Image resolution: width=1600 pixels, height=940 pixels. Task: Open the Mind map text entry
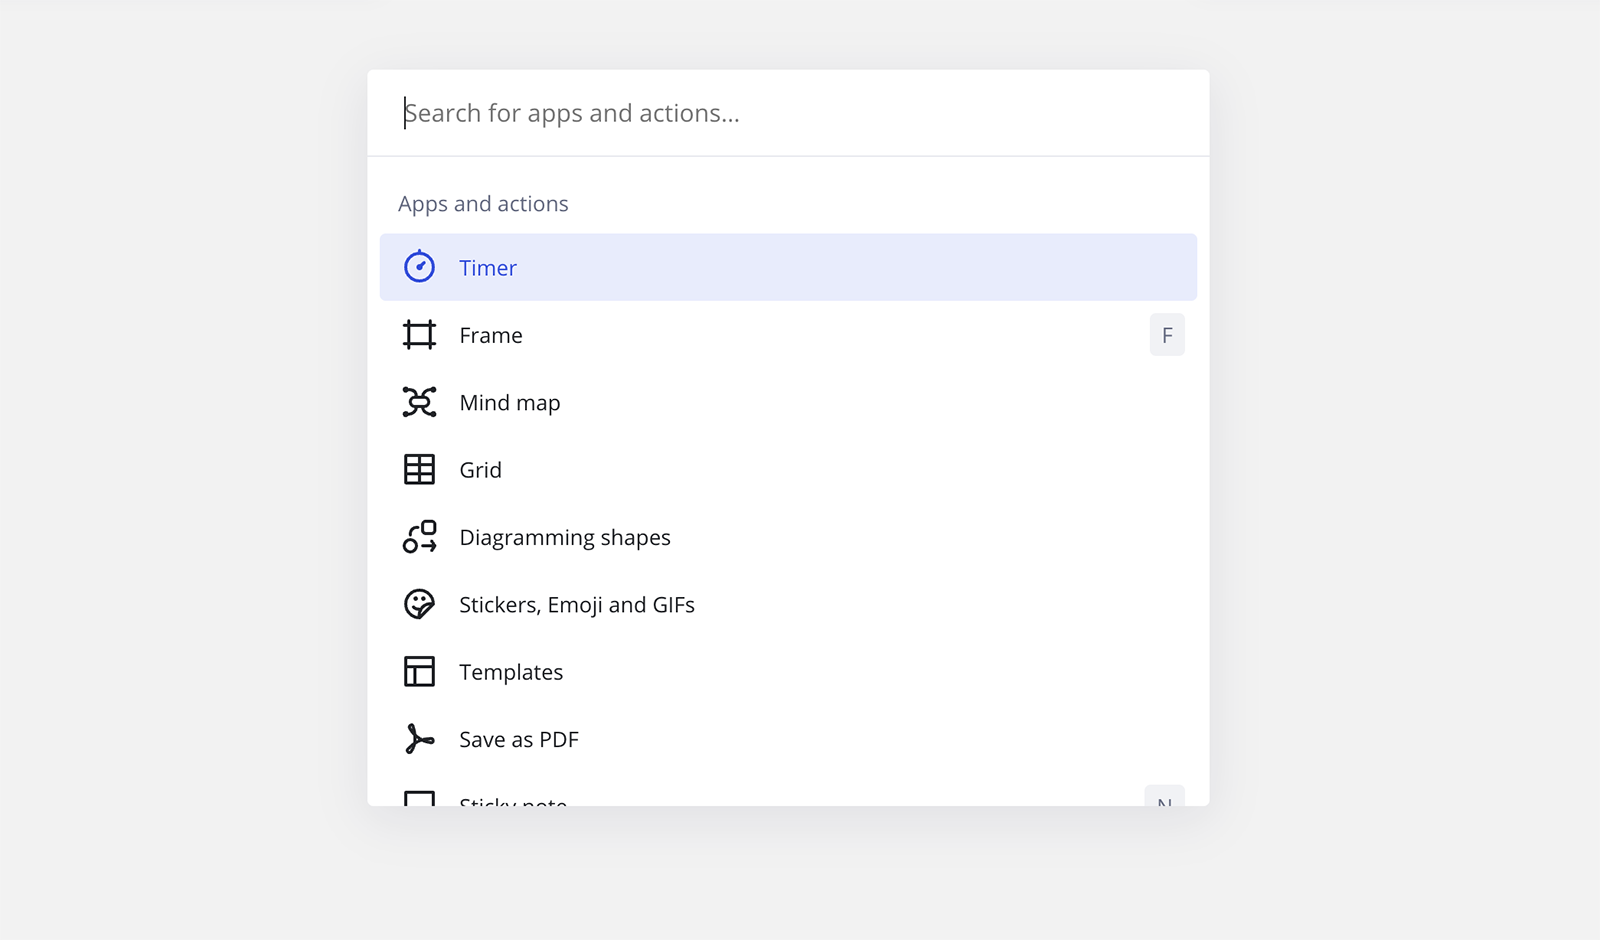(x=510, y=403)
